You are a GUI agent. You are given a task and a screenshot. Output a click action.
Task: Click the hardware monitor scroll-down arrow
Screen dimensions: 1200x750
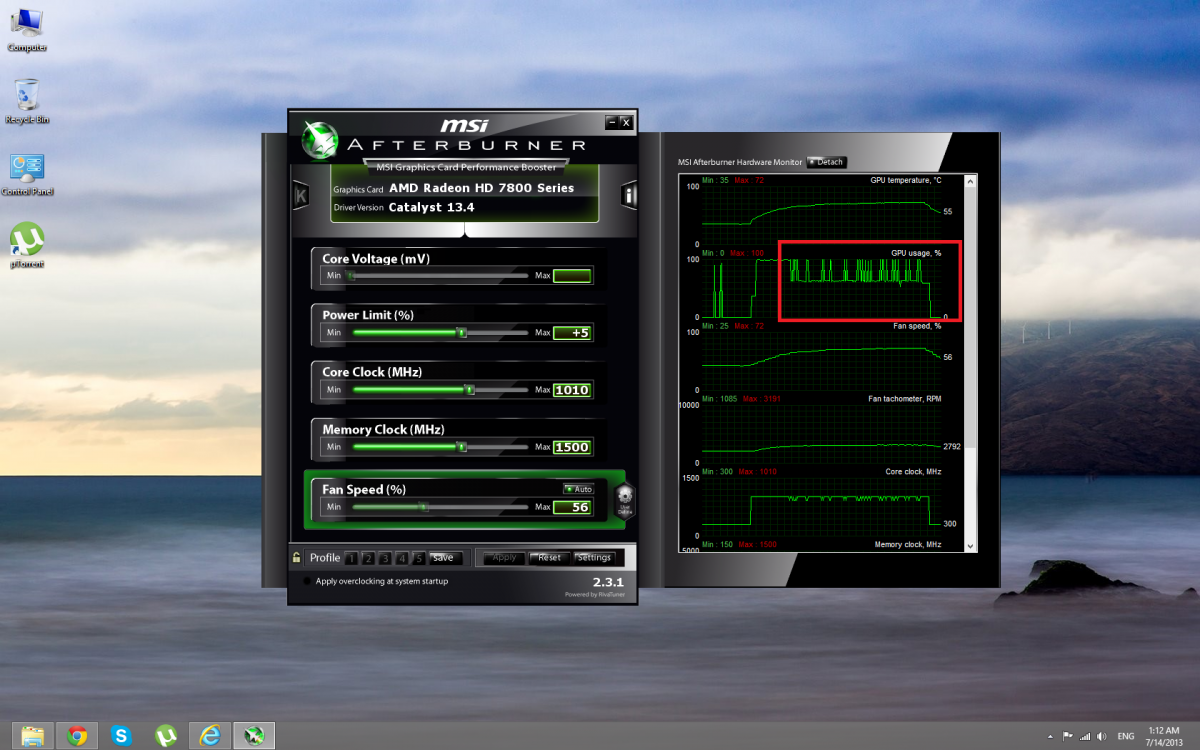[969, 544]
